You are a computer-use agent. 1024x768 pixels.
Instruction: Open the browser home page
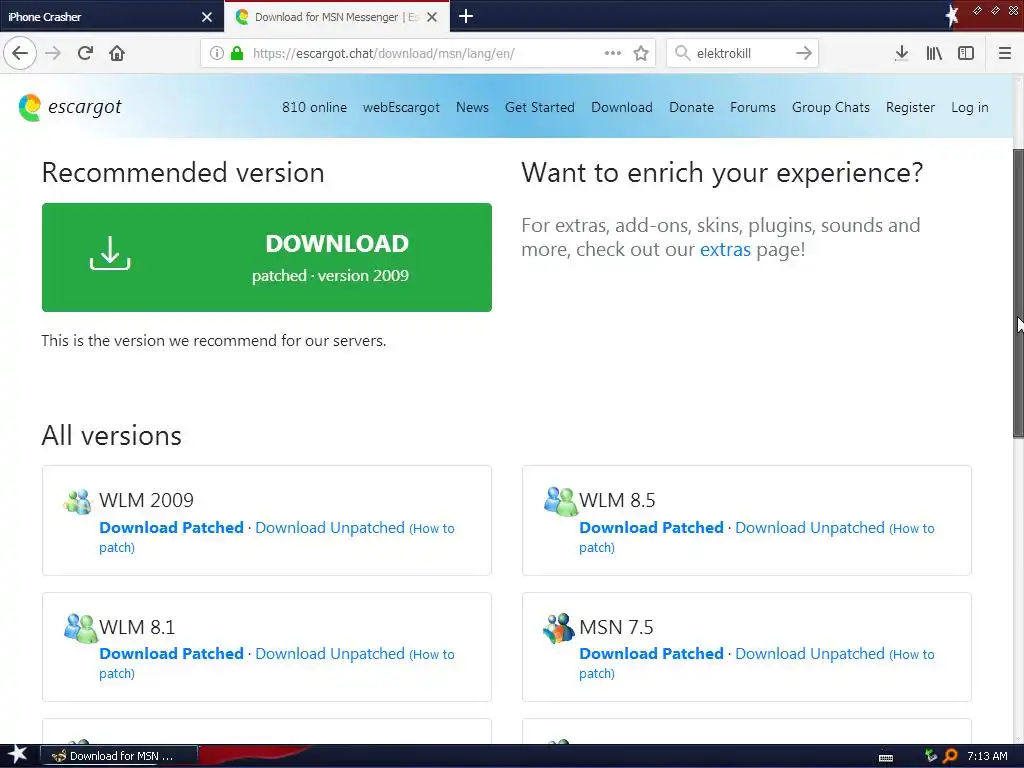coord(117,53)
